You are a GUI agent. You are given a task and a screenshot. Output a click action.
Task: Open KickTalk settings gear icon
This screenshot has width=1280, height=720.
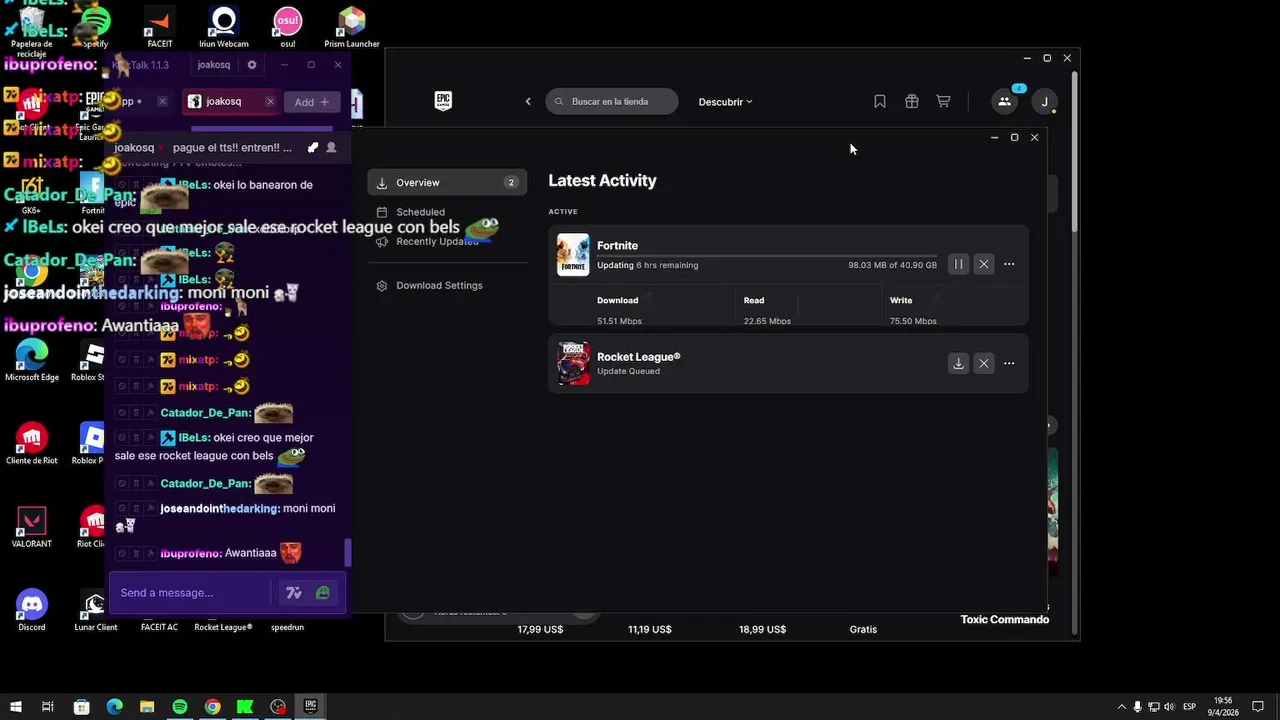pyautogui.click(x=252, y=65)
